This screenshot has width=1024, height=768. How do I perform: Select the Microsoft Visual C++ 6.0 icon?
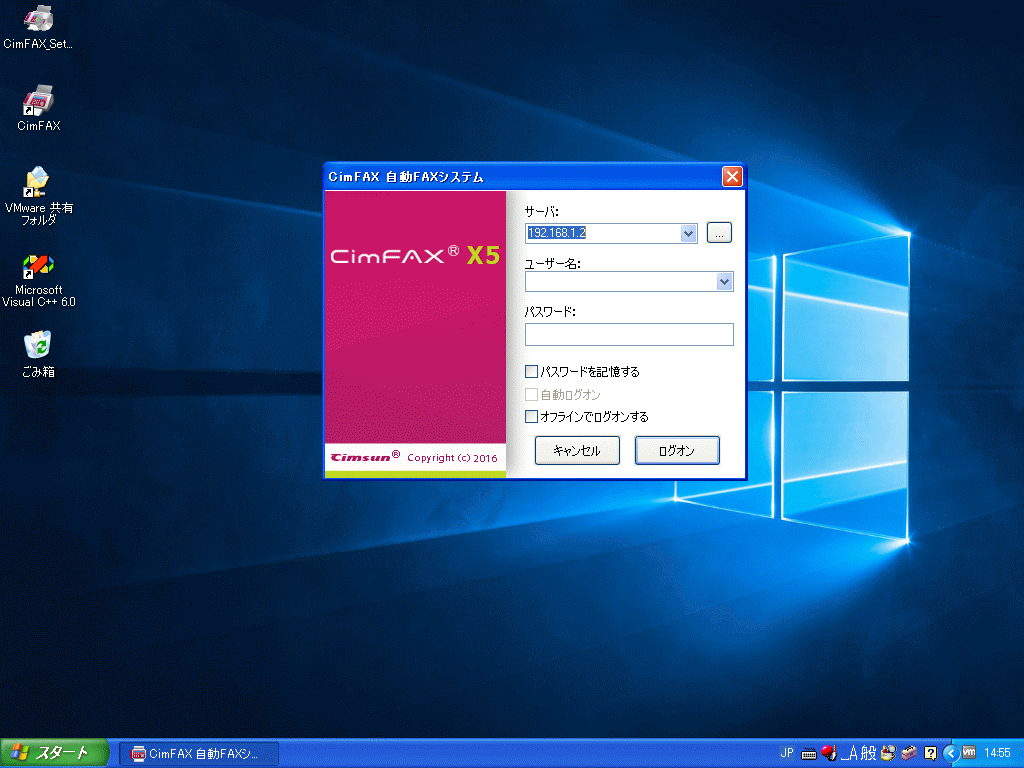pos(38,281)
